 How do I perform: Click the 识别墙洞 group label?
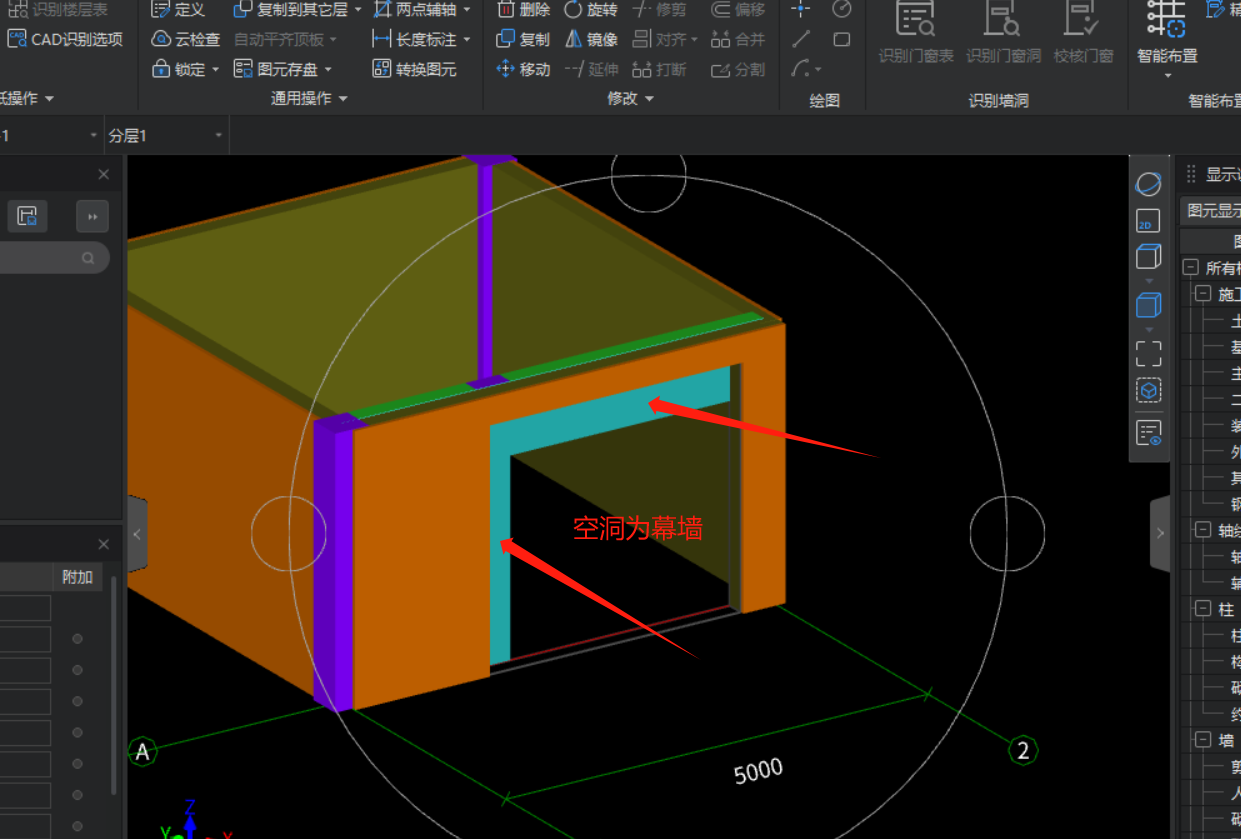tap(998, 100)
